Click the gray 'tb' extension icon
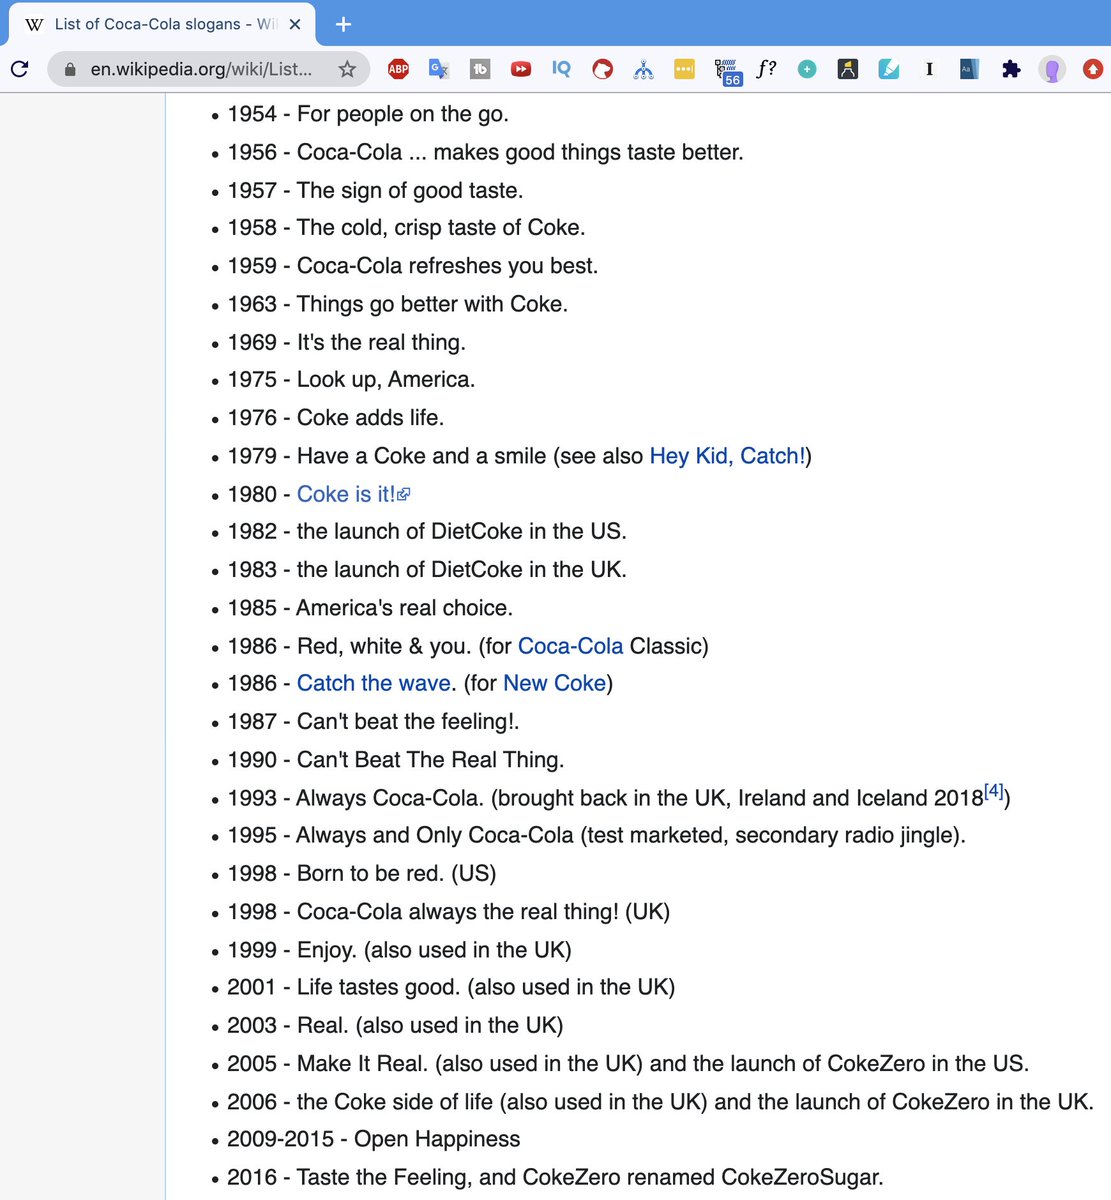1111x1200 pixels. tap(480, 69)
